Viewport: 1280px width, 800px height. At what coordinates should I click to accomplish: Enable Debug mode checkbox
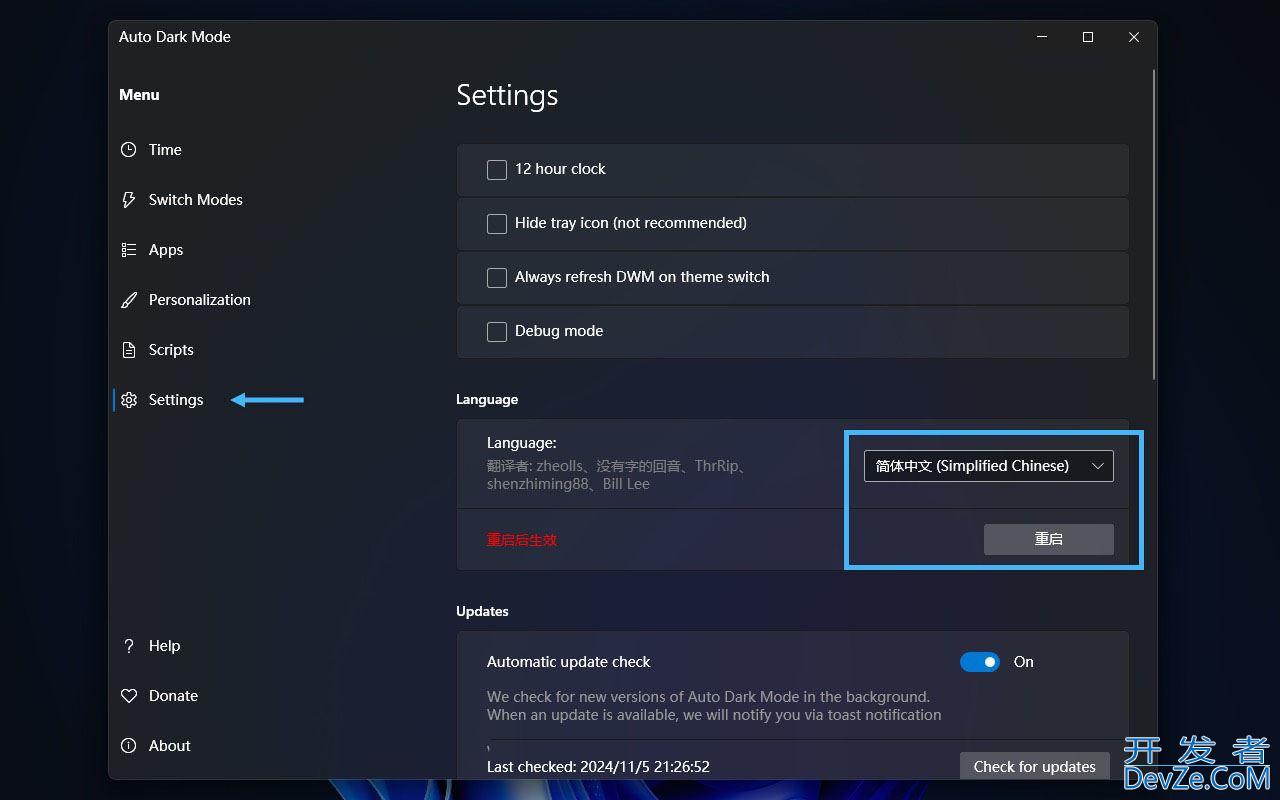pyautogui.click(x=497, y=332)
